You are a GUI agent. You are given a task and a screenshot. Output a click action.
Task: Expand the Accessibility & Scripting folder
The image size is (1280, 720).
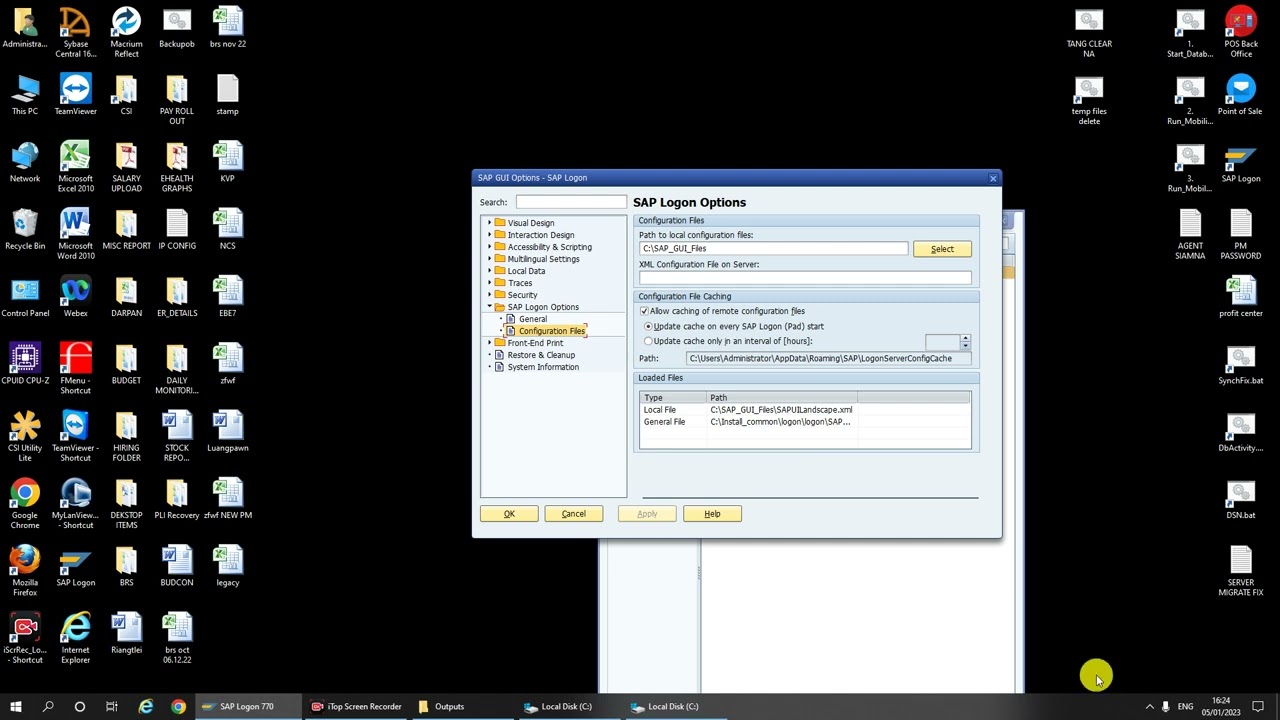pos(490,247)
